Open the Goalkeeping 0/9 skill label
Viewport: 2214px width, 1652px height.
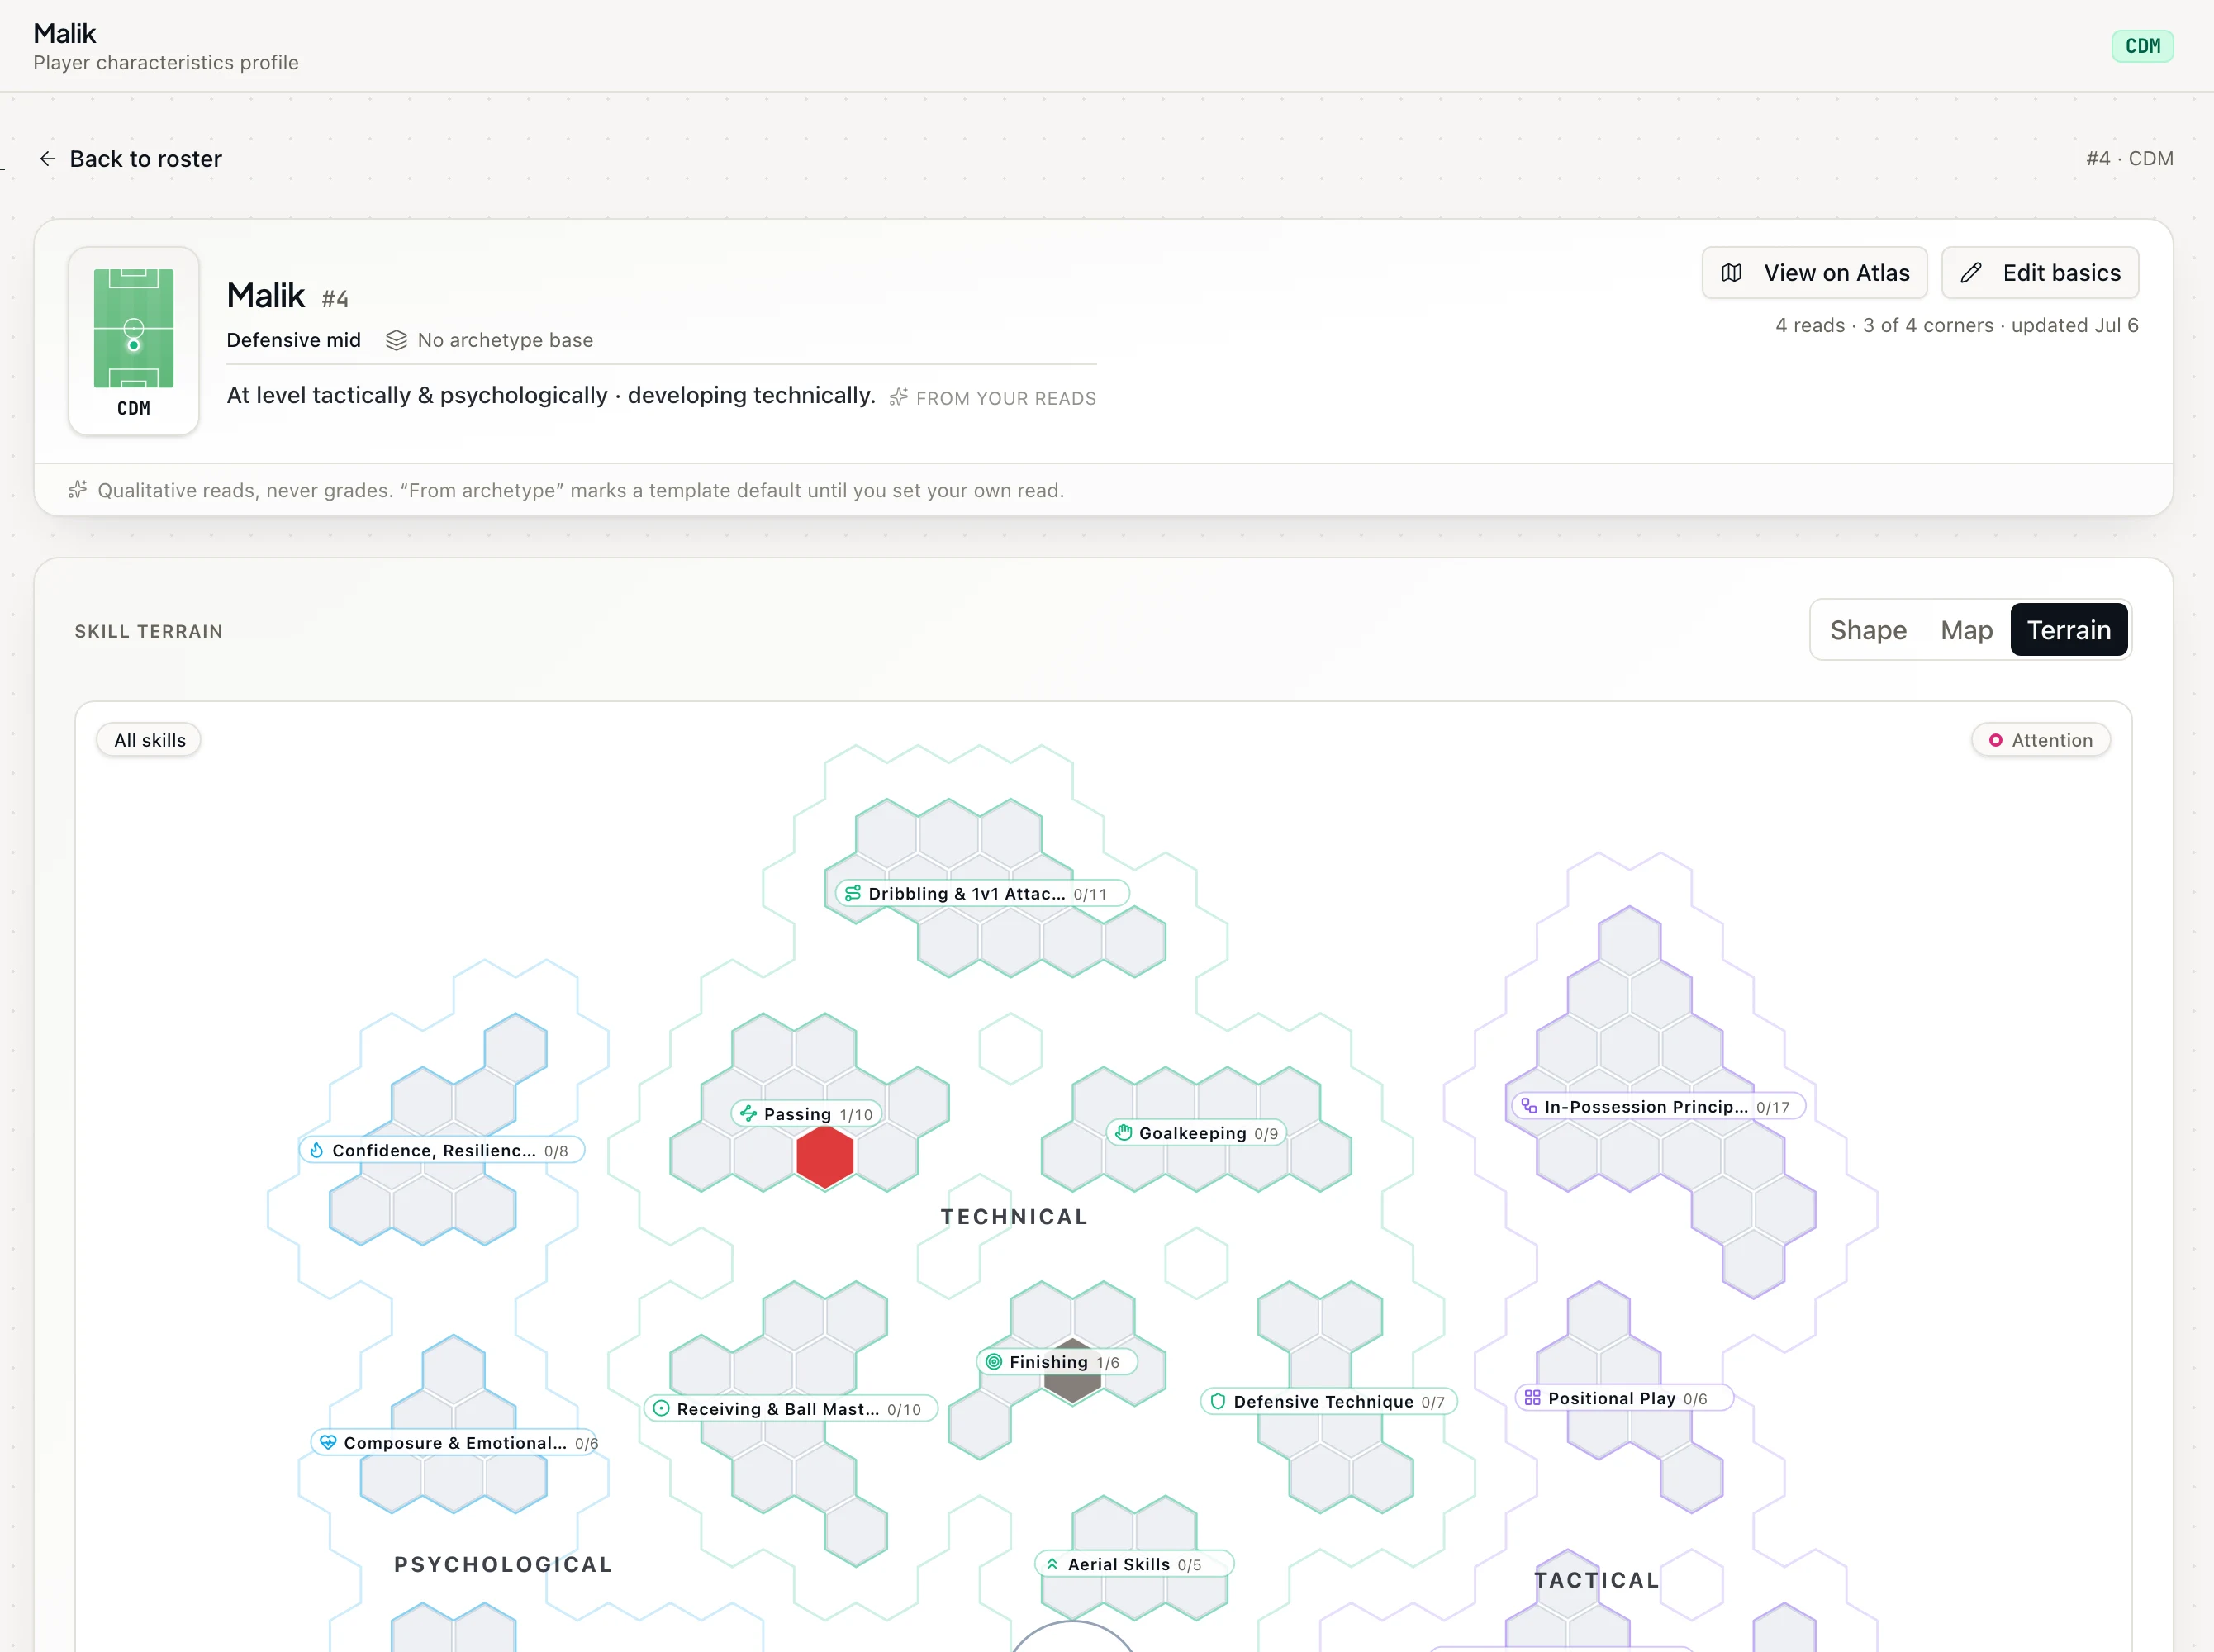pyautogui.click(x=1196, y=1132)
